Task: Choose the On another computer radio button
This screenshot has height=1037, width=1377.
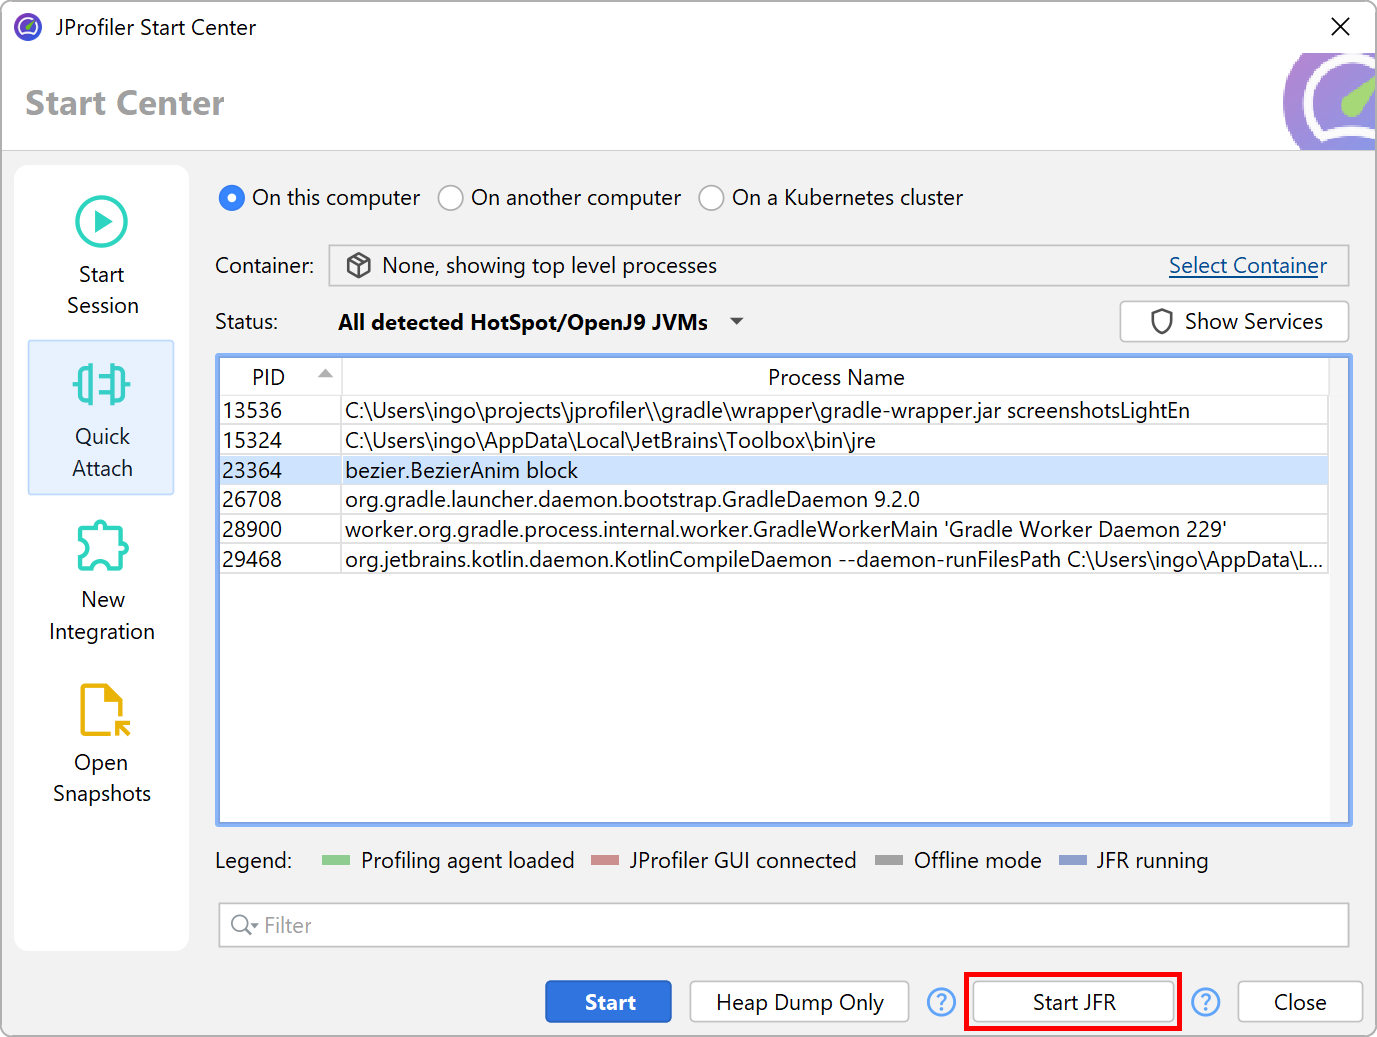Action: (x=451, y=198)
